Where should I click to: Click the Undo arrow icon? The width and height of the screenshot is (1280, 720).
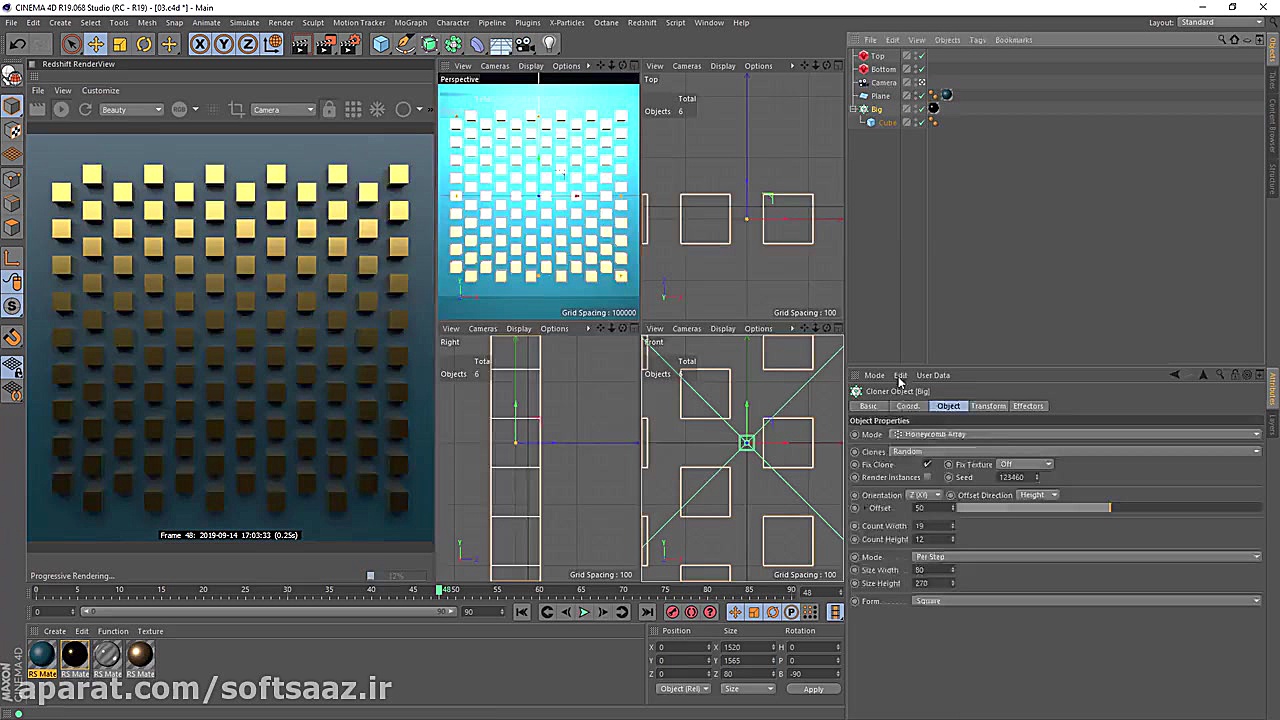[x=17, y=44]
